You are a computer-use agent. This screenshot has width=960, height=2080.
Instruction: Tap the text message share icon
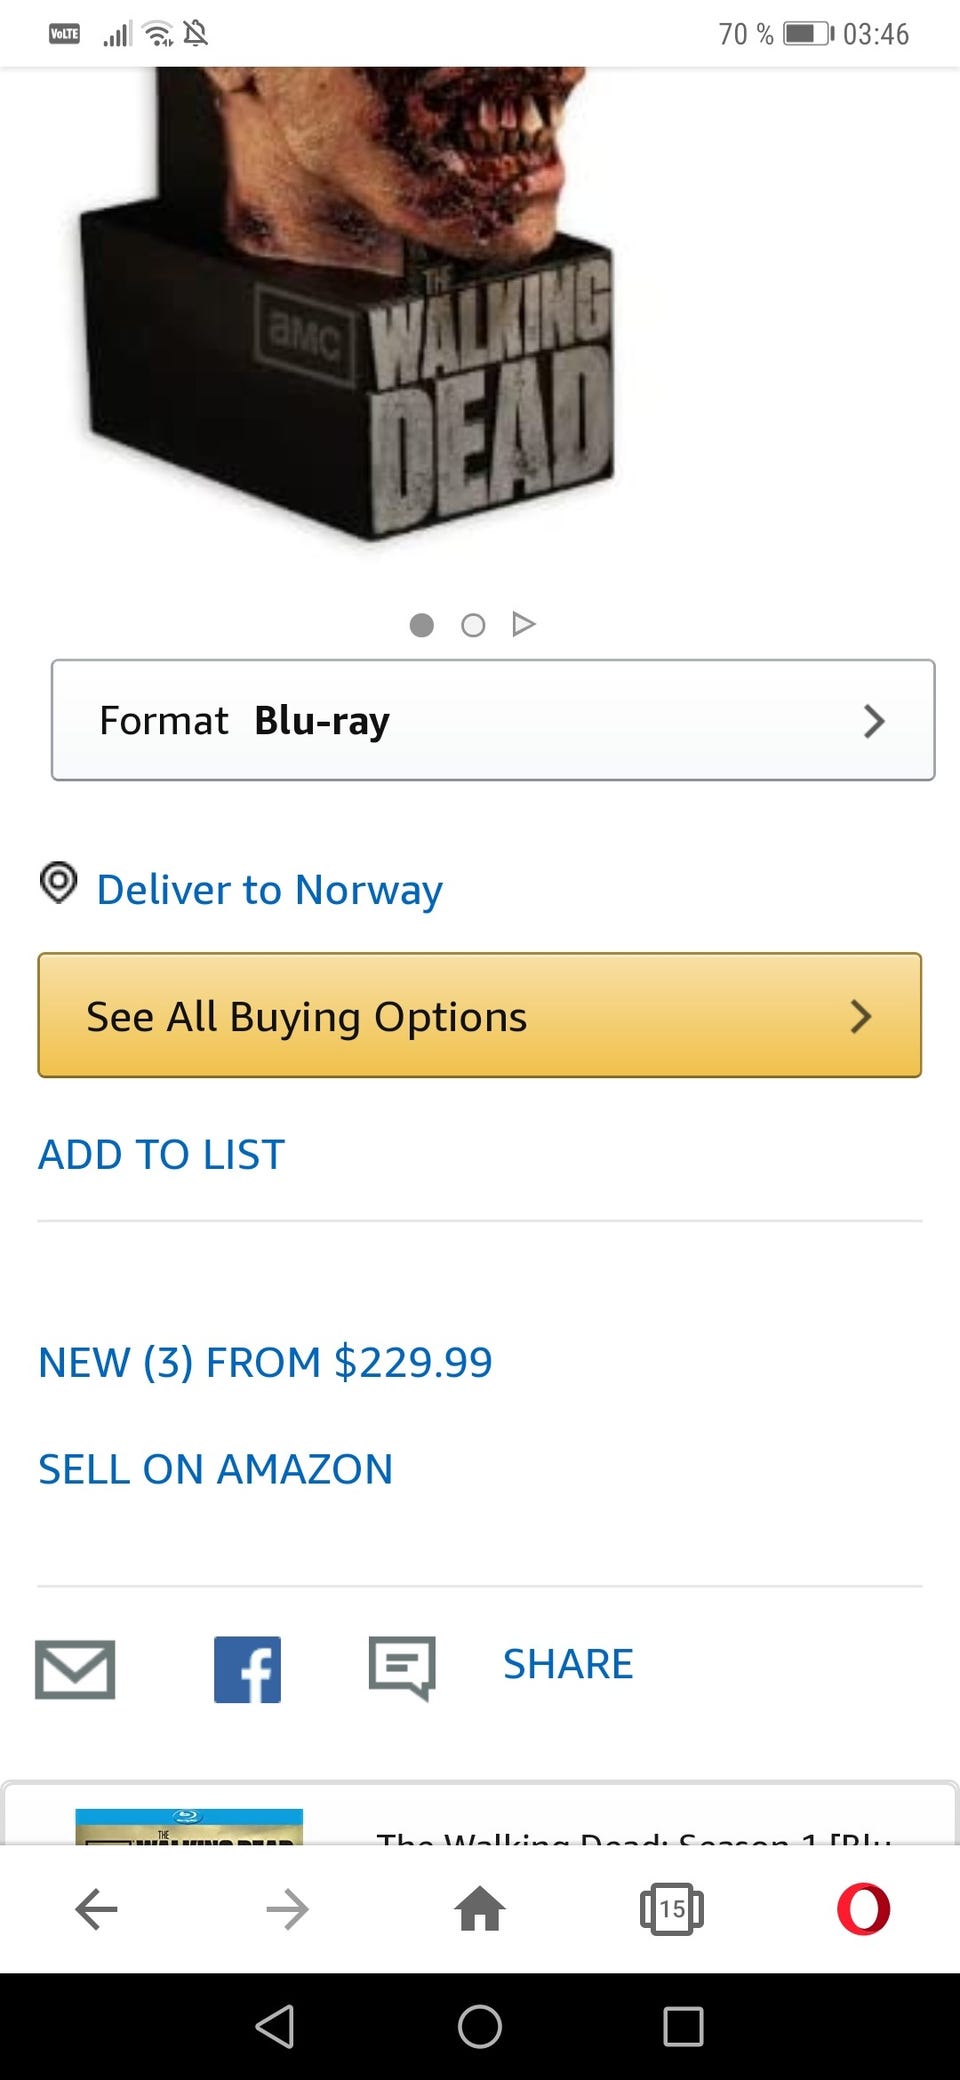click(402, 1667)
